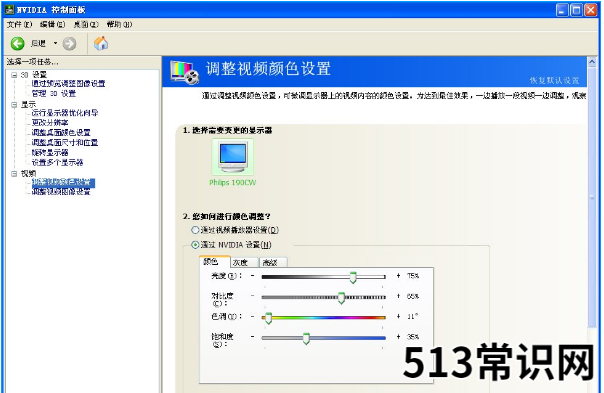The image size is (604, 393).
Task: Choose 通过 NVIDIA 设置(N) radio button
Action: [x=195, y=245]
